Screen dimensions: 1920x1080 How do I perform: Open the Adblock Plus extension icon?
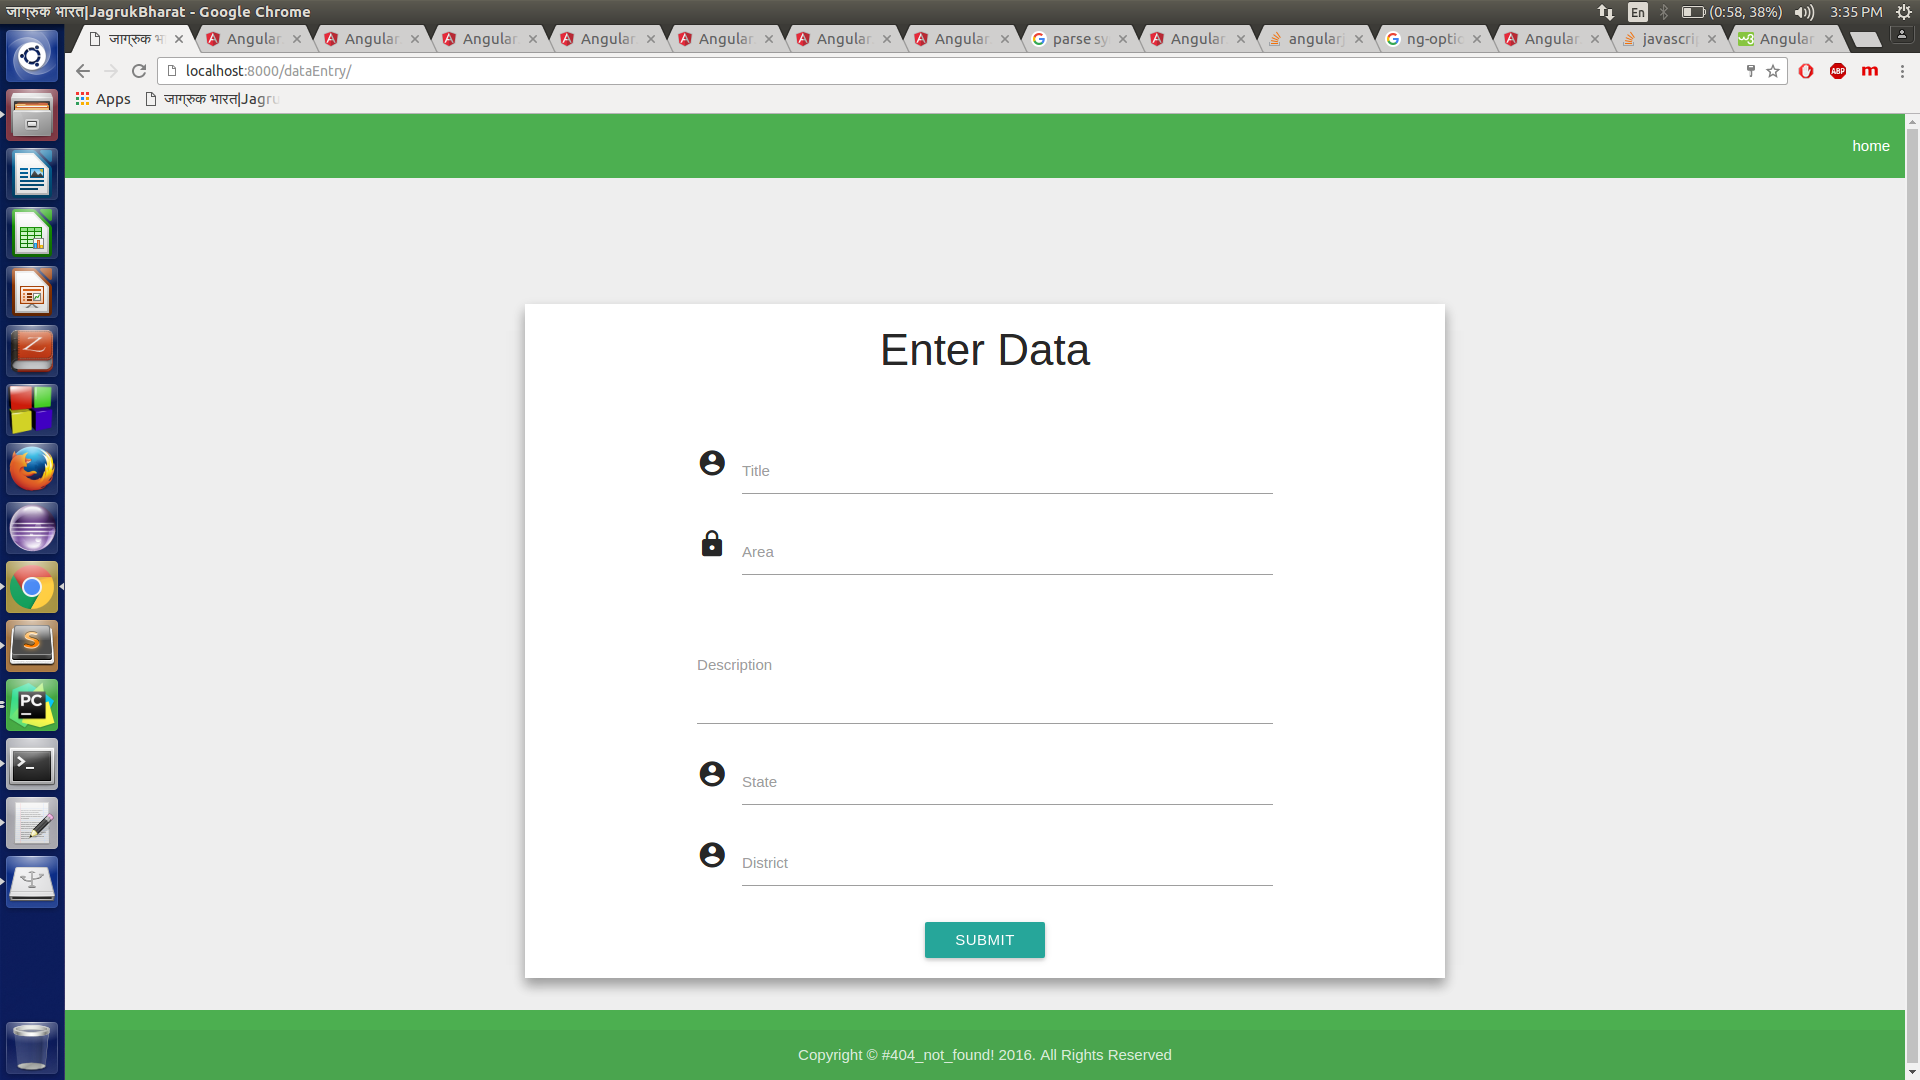click(x=1837, y=71)
